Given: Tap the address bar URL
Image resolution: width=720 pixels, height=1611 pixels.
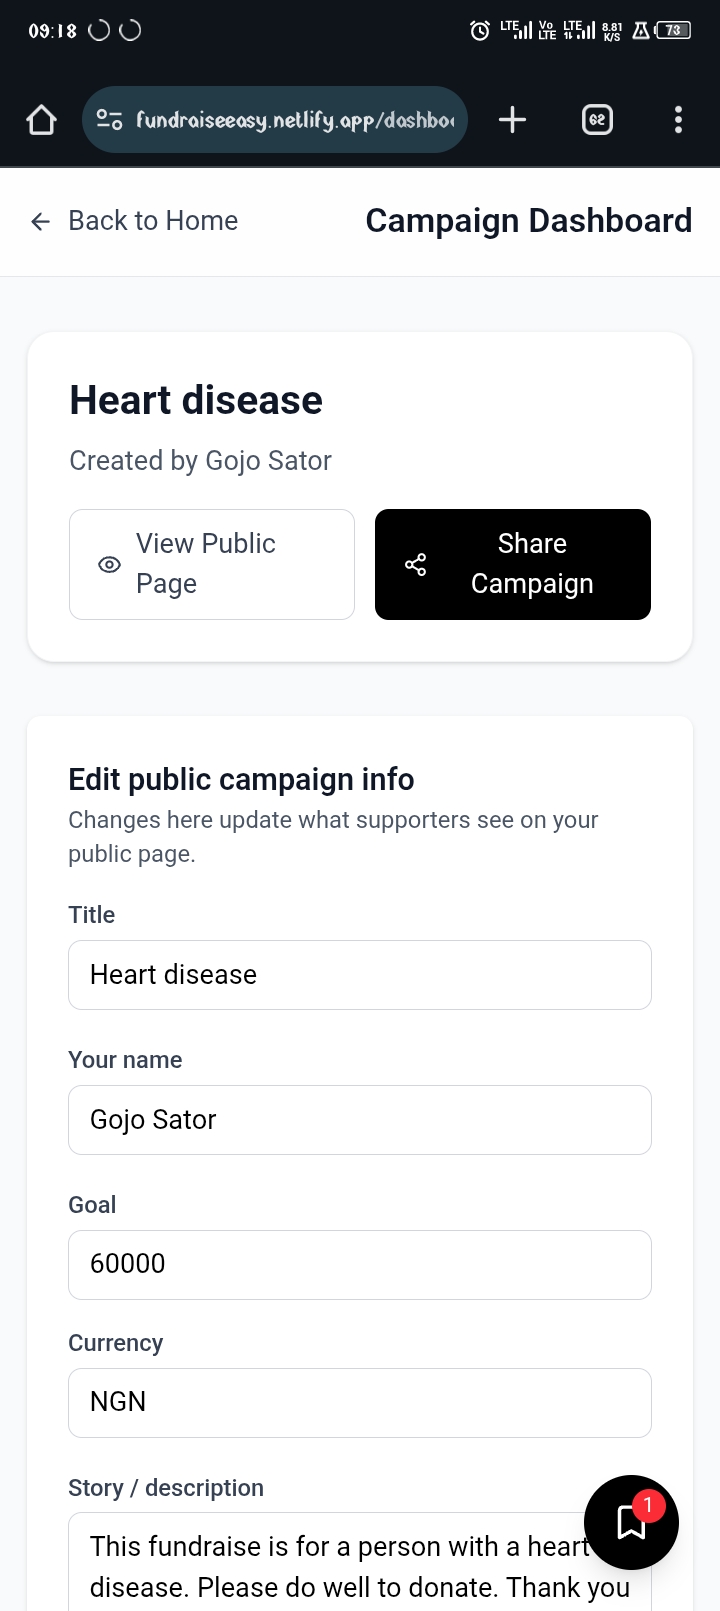Looking at the screenshot, I should (295, 120).
